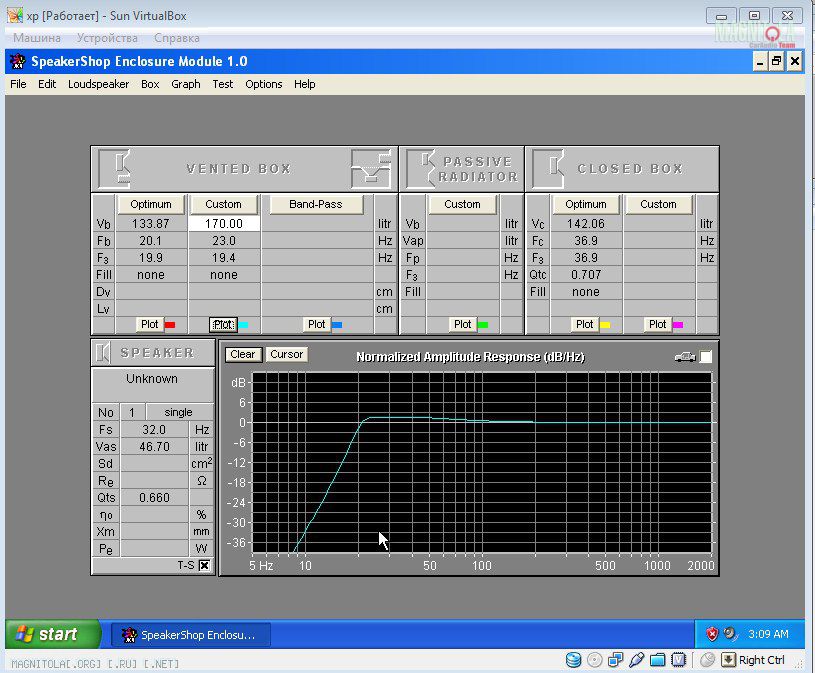Open the Graph menu
The height and width of the screenshot is (673, 815).
coord(185,84)
